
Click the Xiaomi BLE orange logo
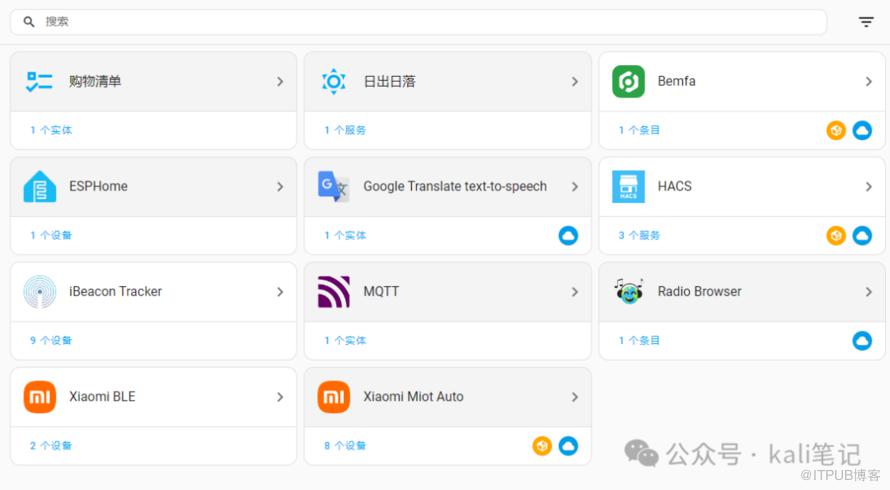point(40,397)
